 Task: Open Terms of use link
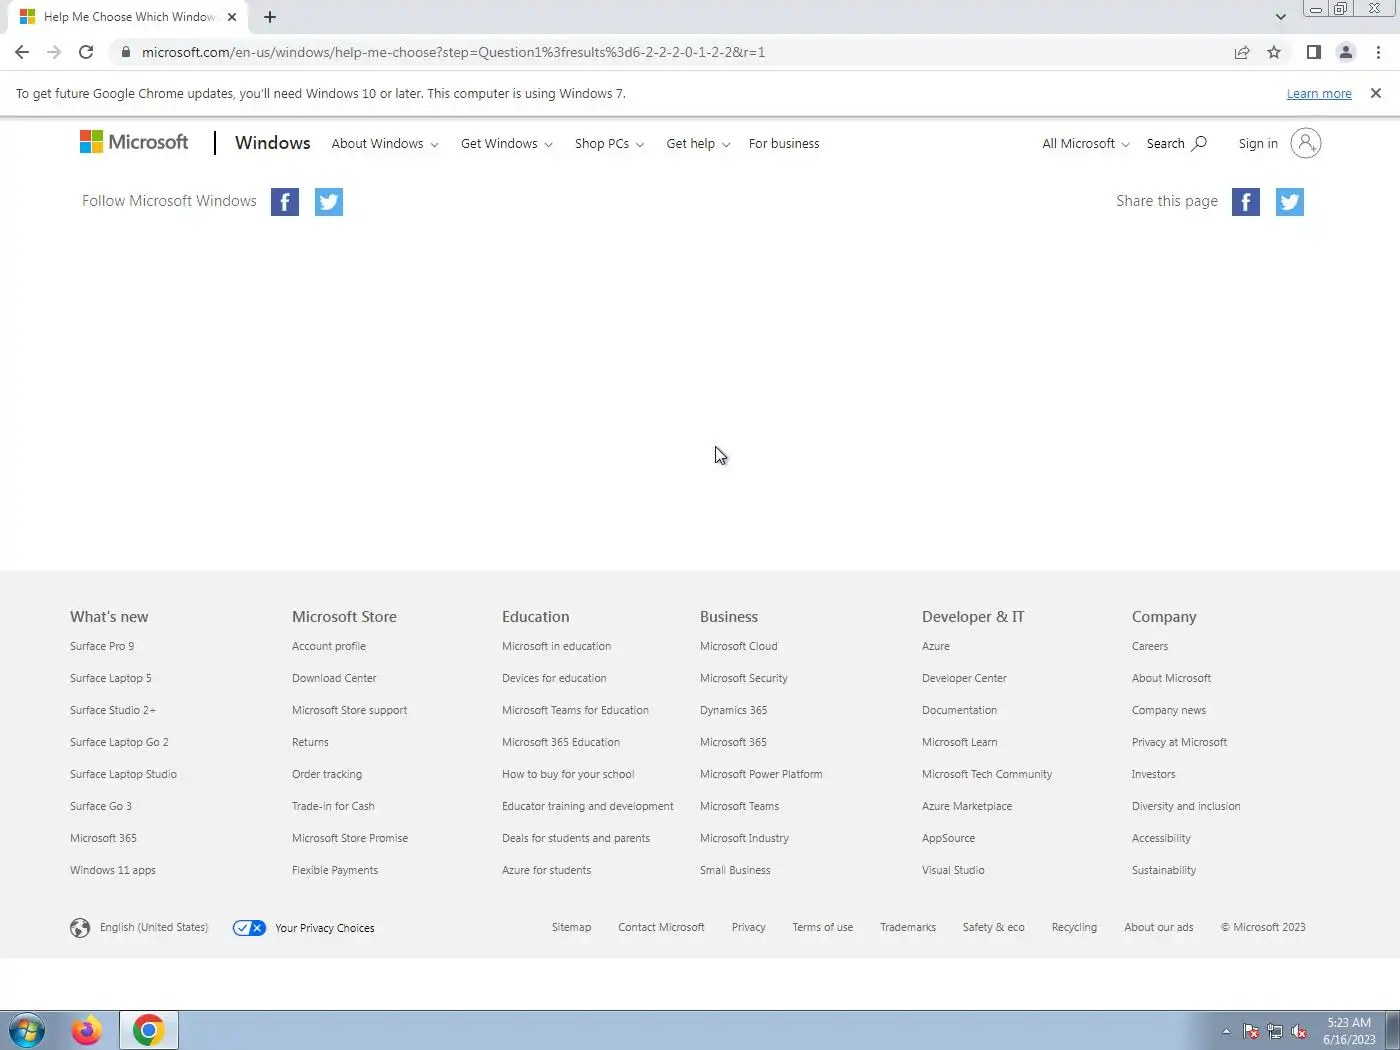coord(823,927)
